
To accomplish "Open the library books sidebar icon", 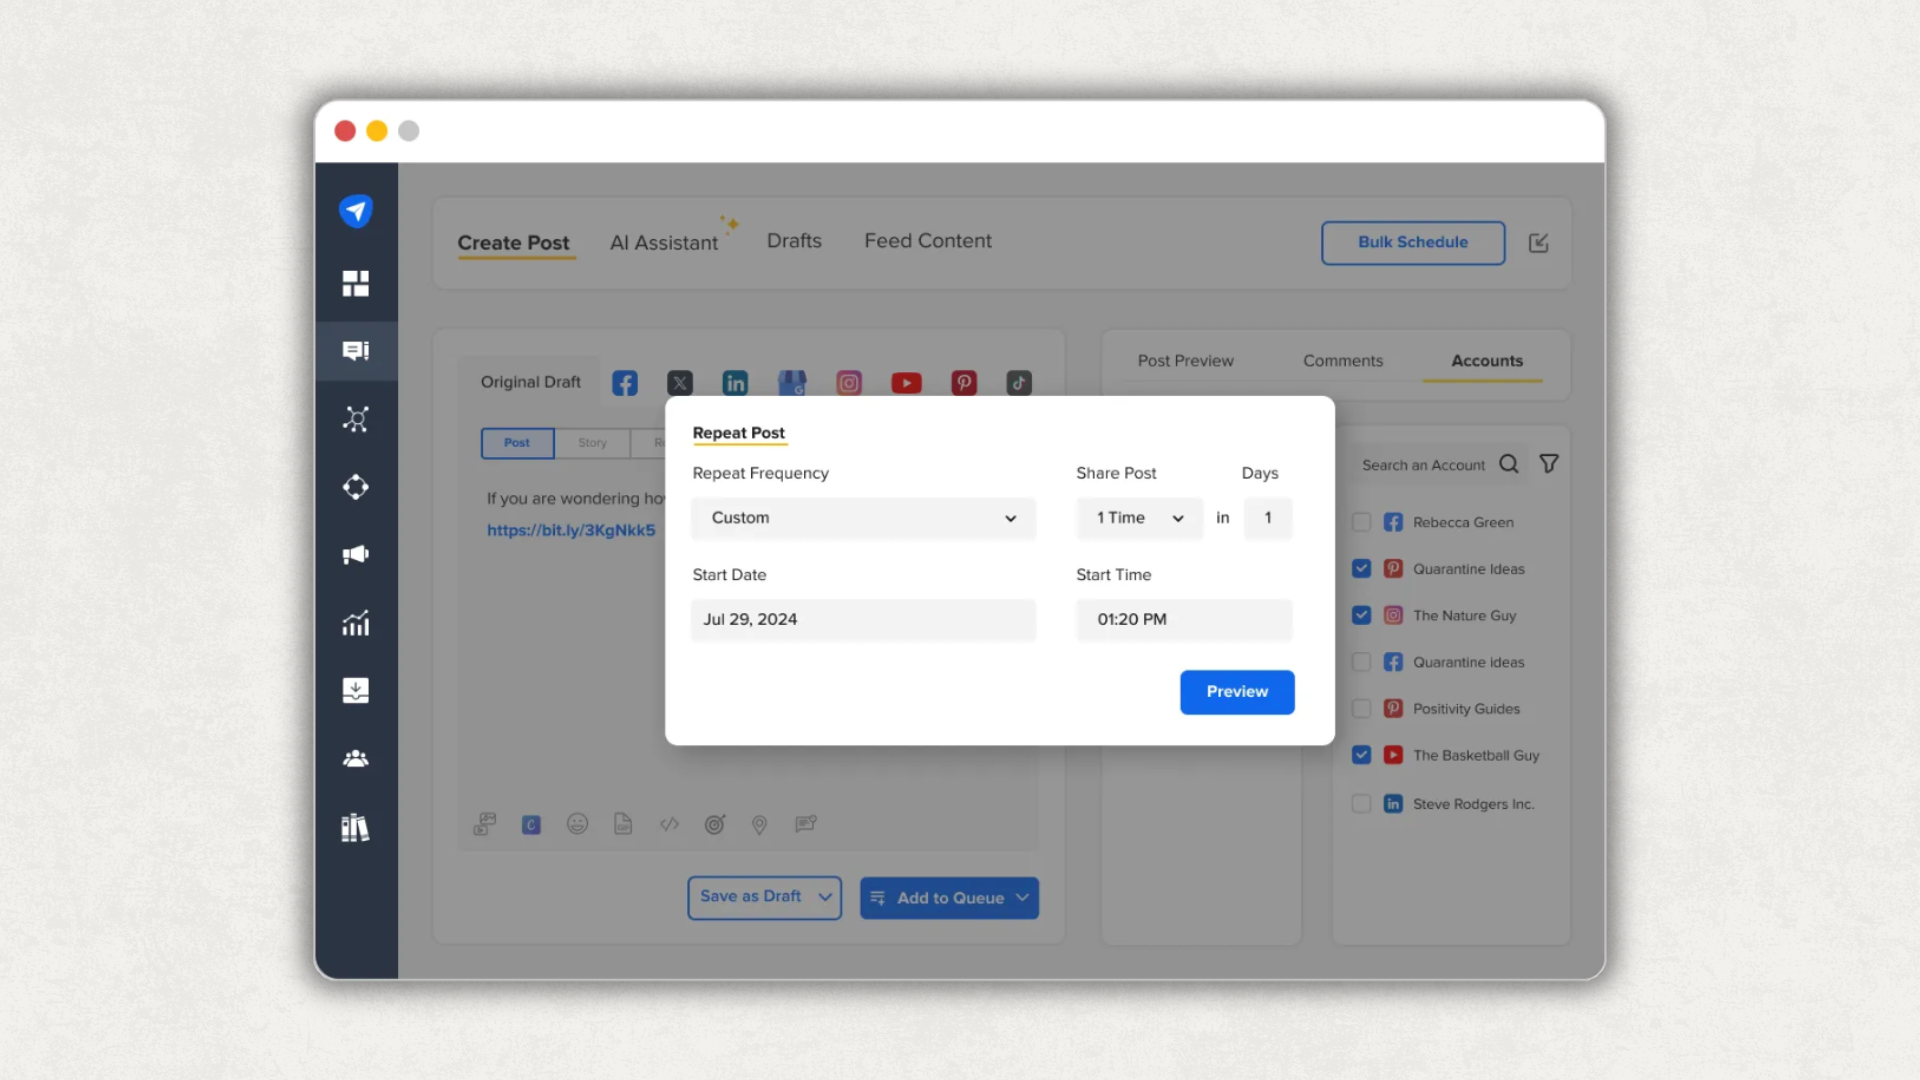I will (356, 827).
